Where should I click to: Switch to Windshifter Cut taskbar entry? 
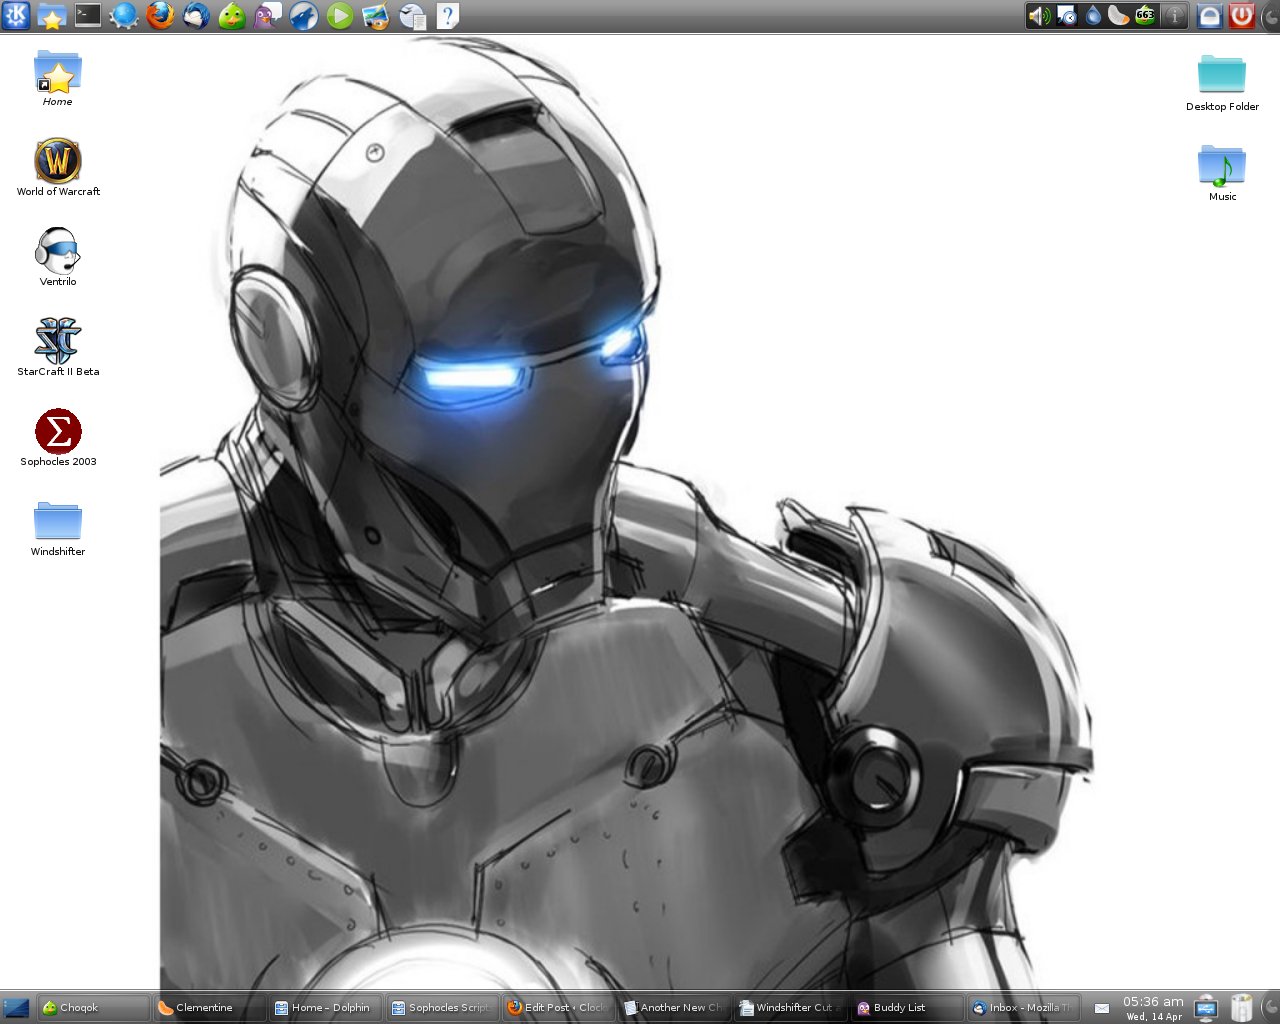click(790, 1008)
